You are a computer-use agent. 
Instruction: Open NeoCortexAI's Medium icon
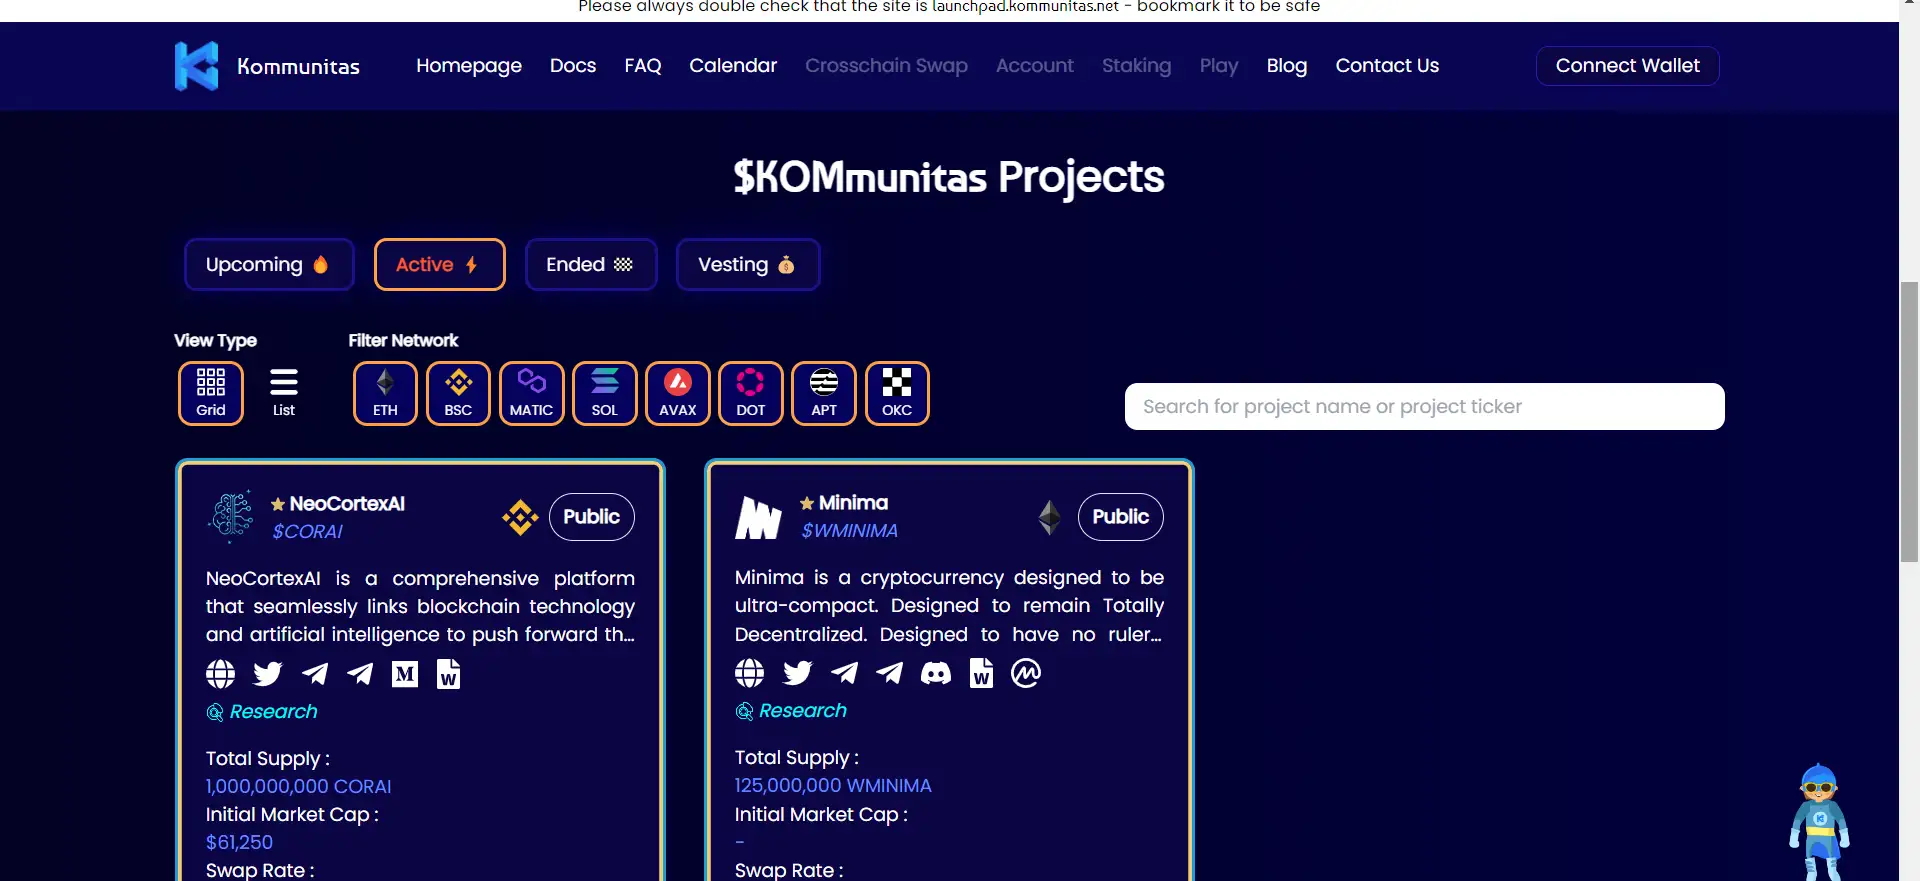click(405, 674)
